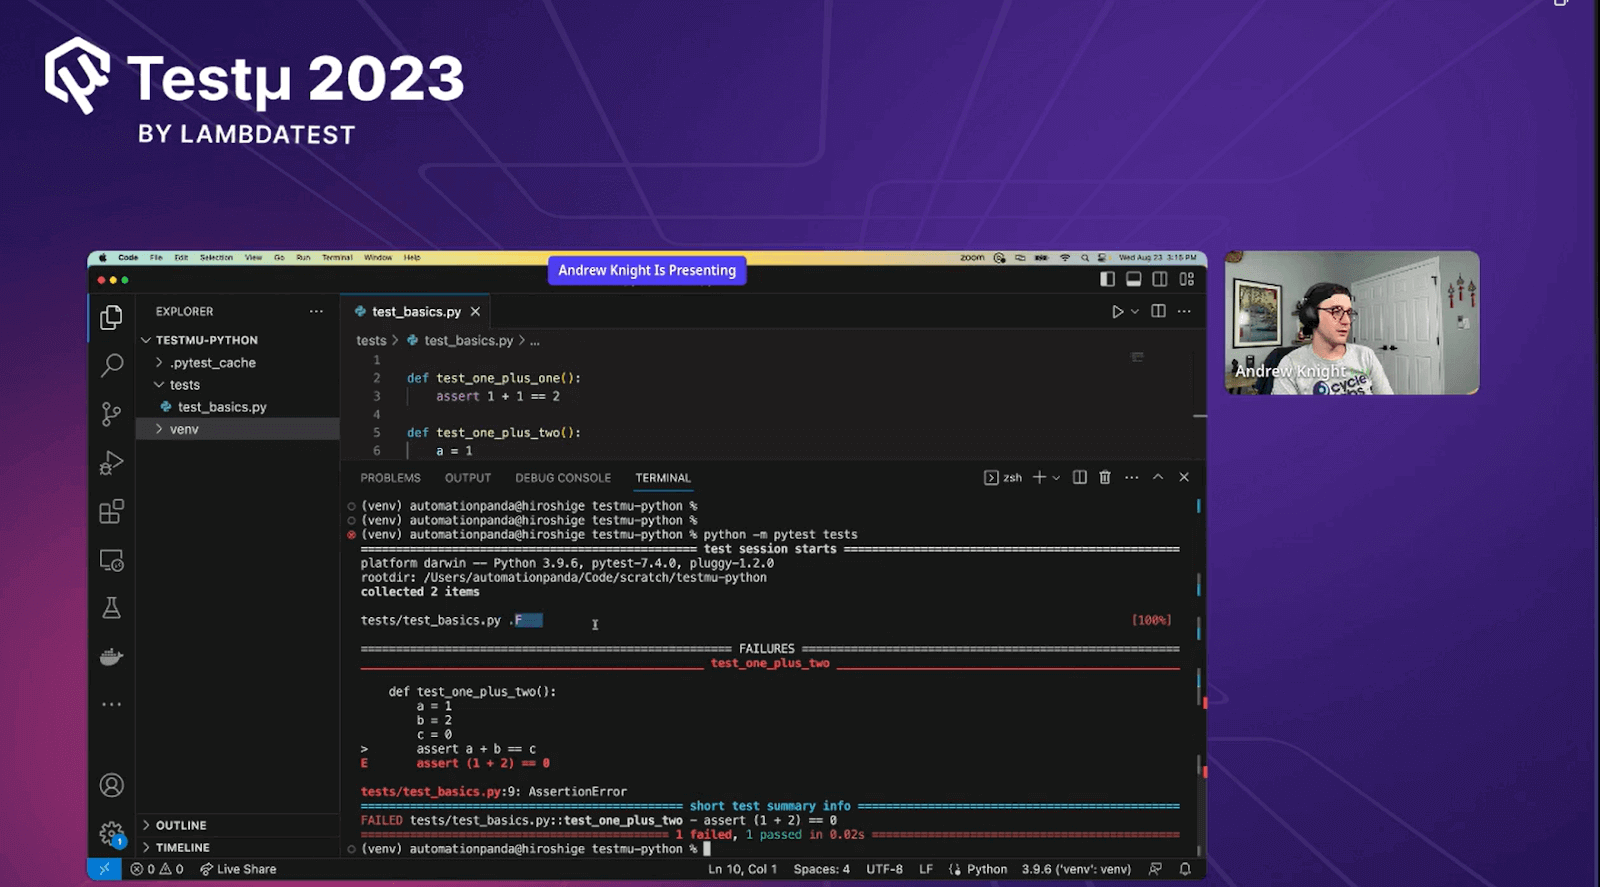This screenshot has width=1600, height=887.
Task: Open the Docker whale view
Action: point(111,657)
